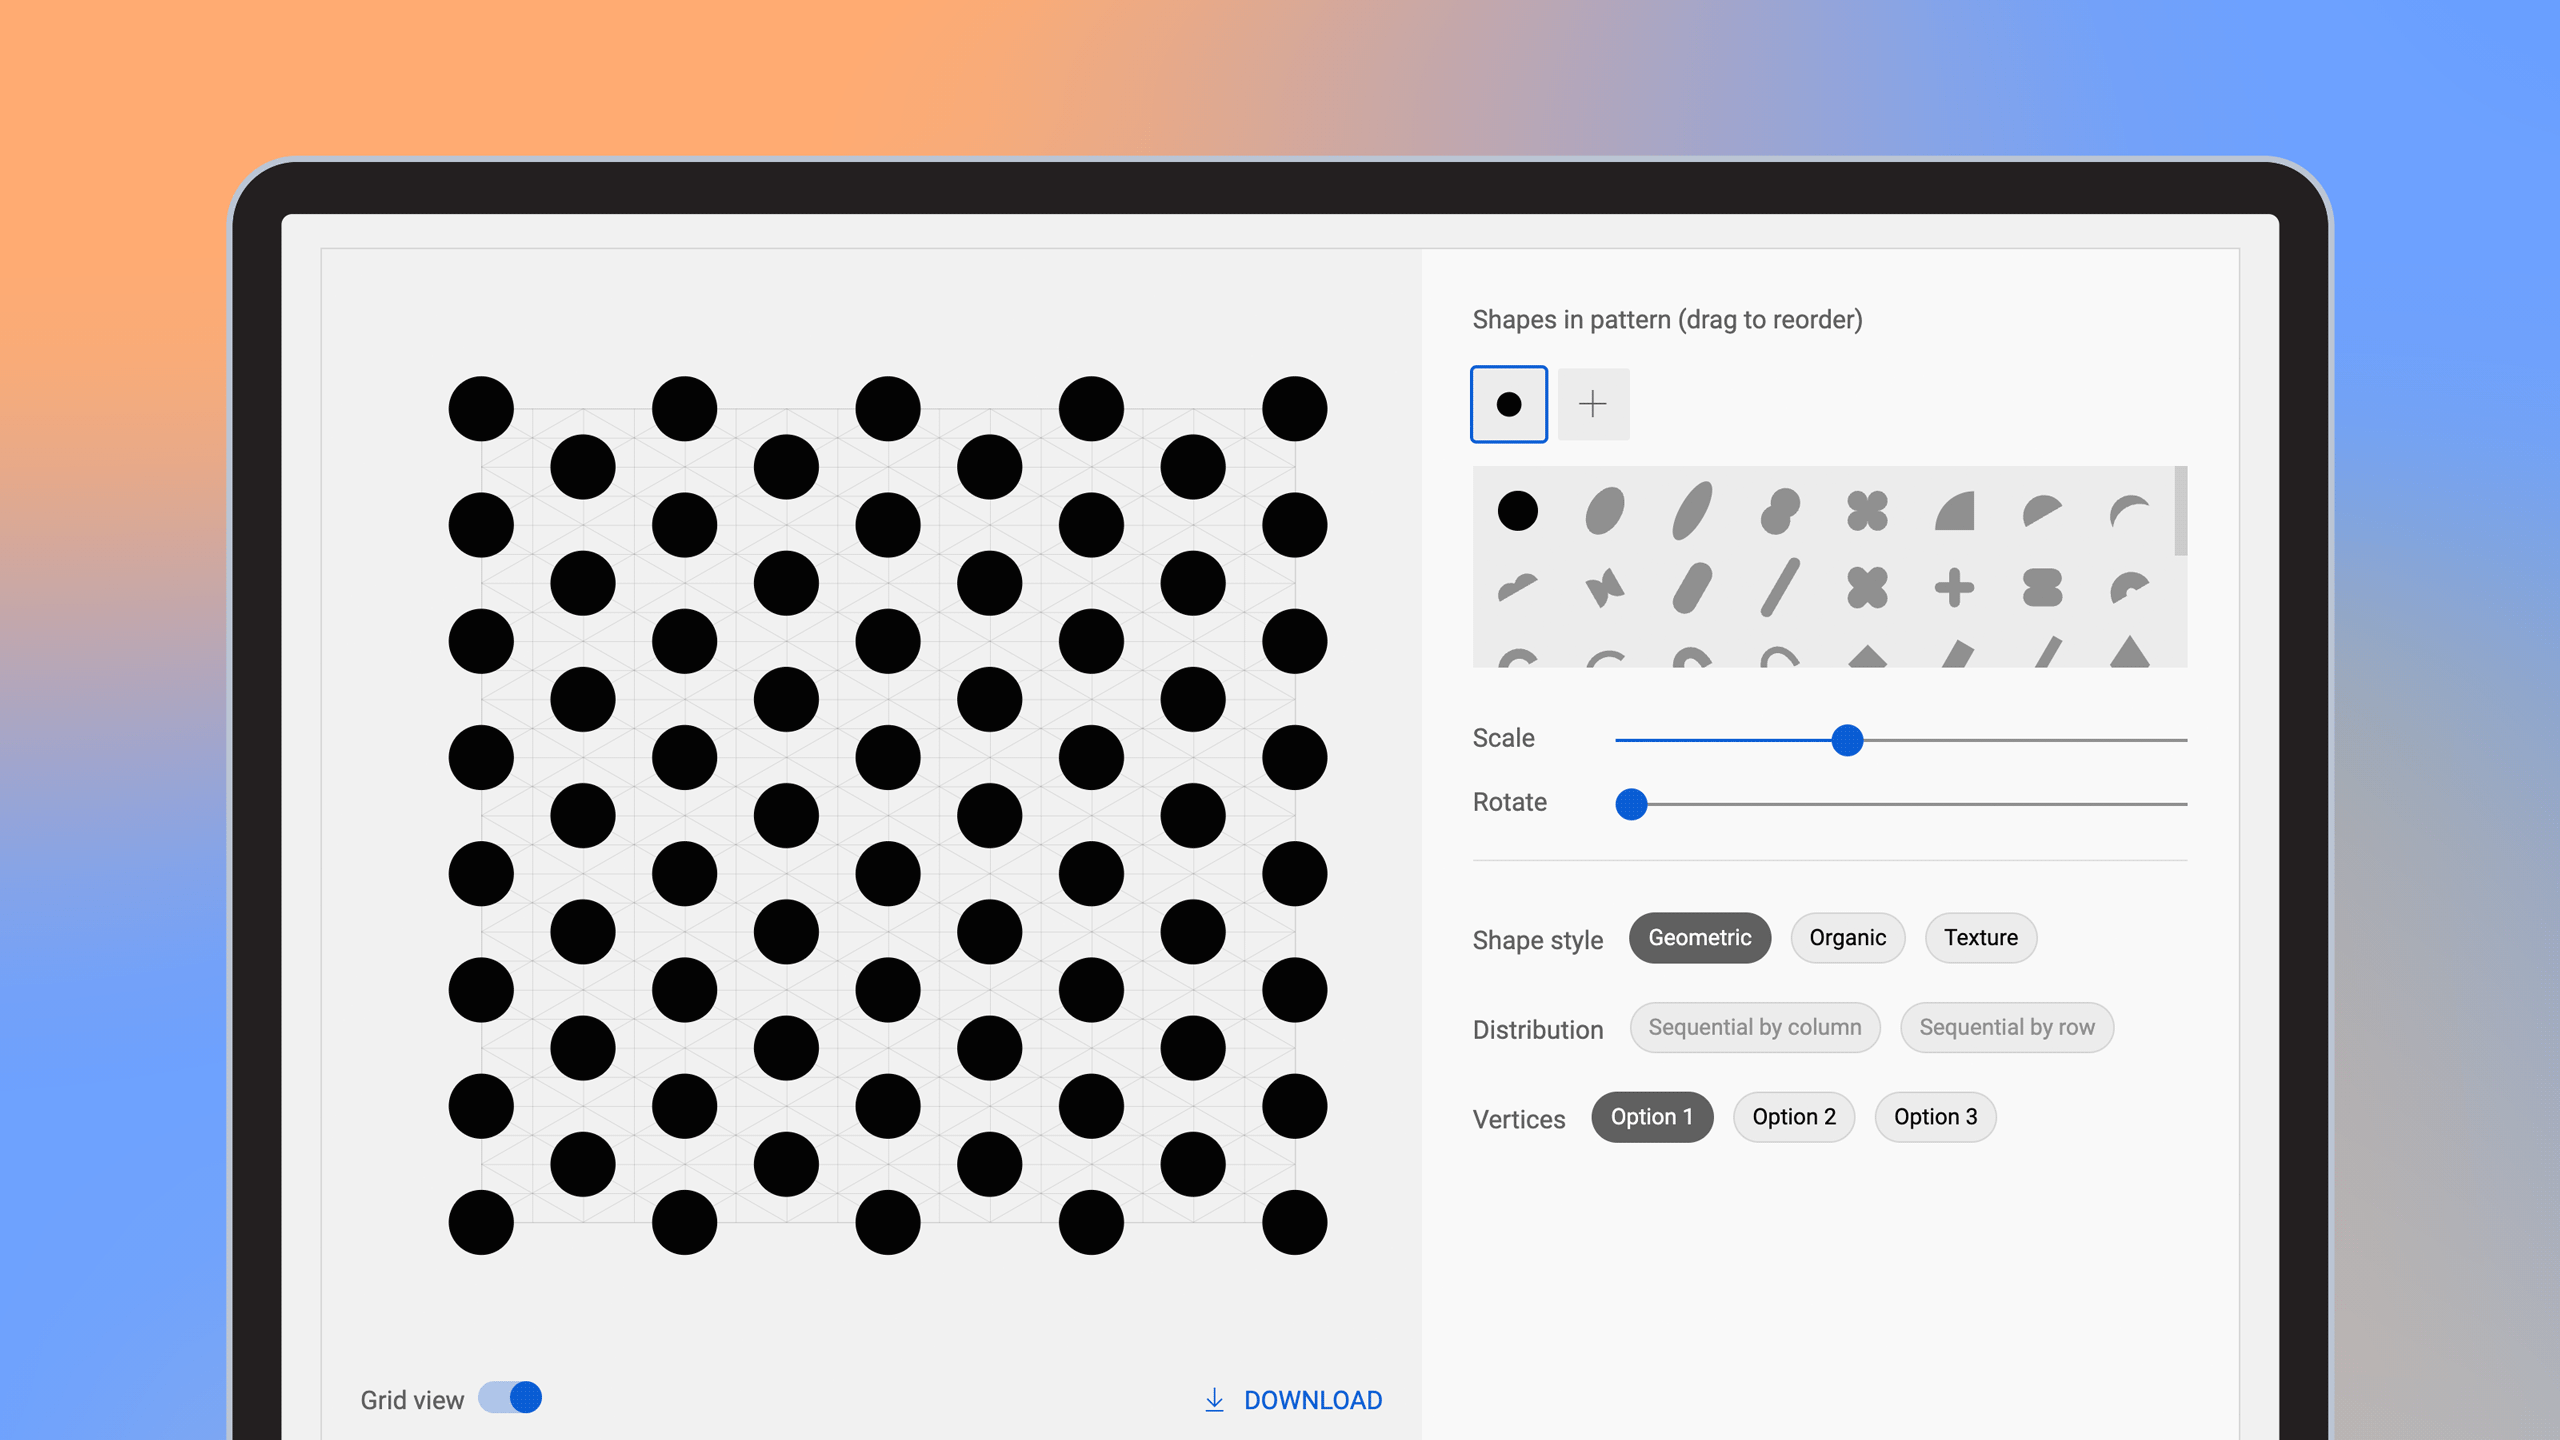Select the diagonal slash line shape
The image size is (2560, 1440).
point(1780,588)
